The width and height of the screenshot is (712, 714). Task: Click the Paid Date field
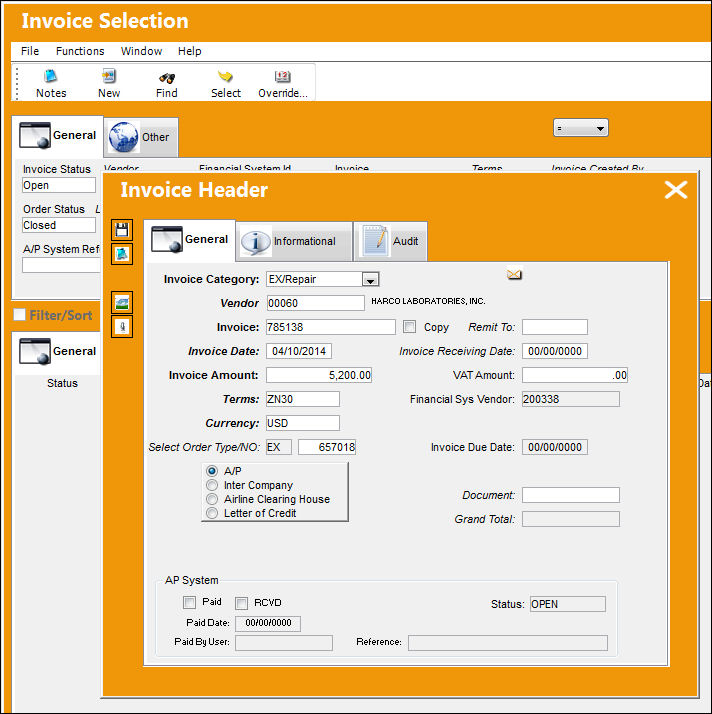pyautogui.click(x=268, y=623)
